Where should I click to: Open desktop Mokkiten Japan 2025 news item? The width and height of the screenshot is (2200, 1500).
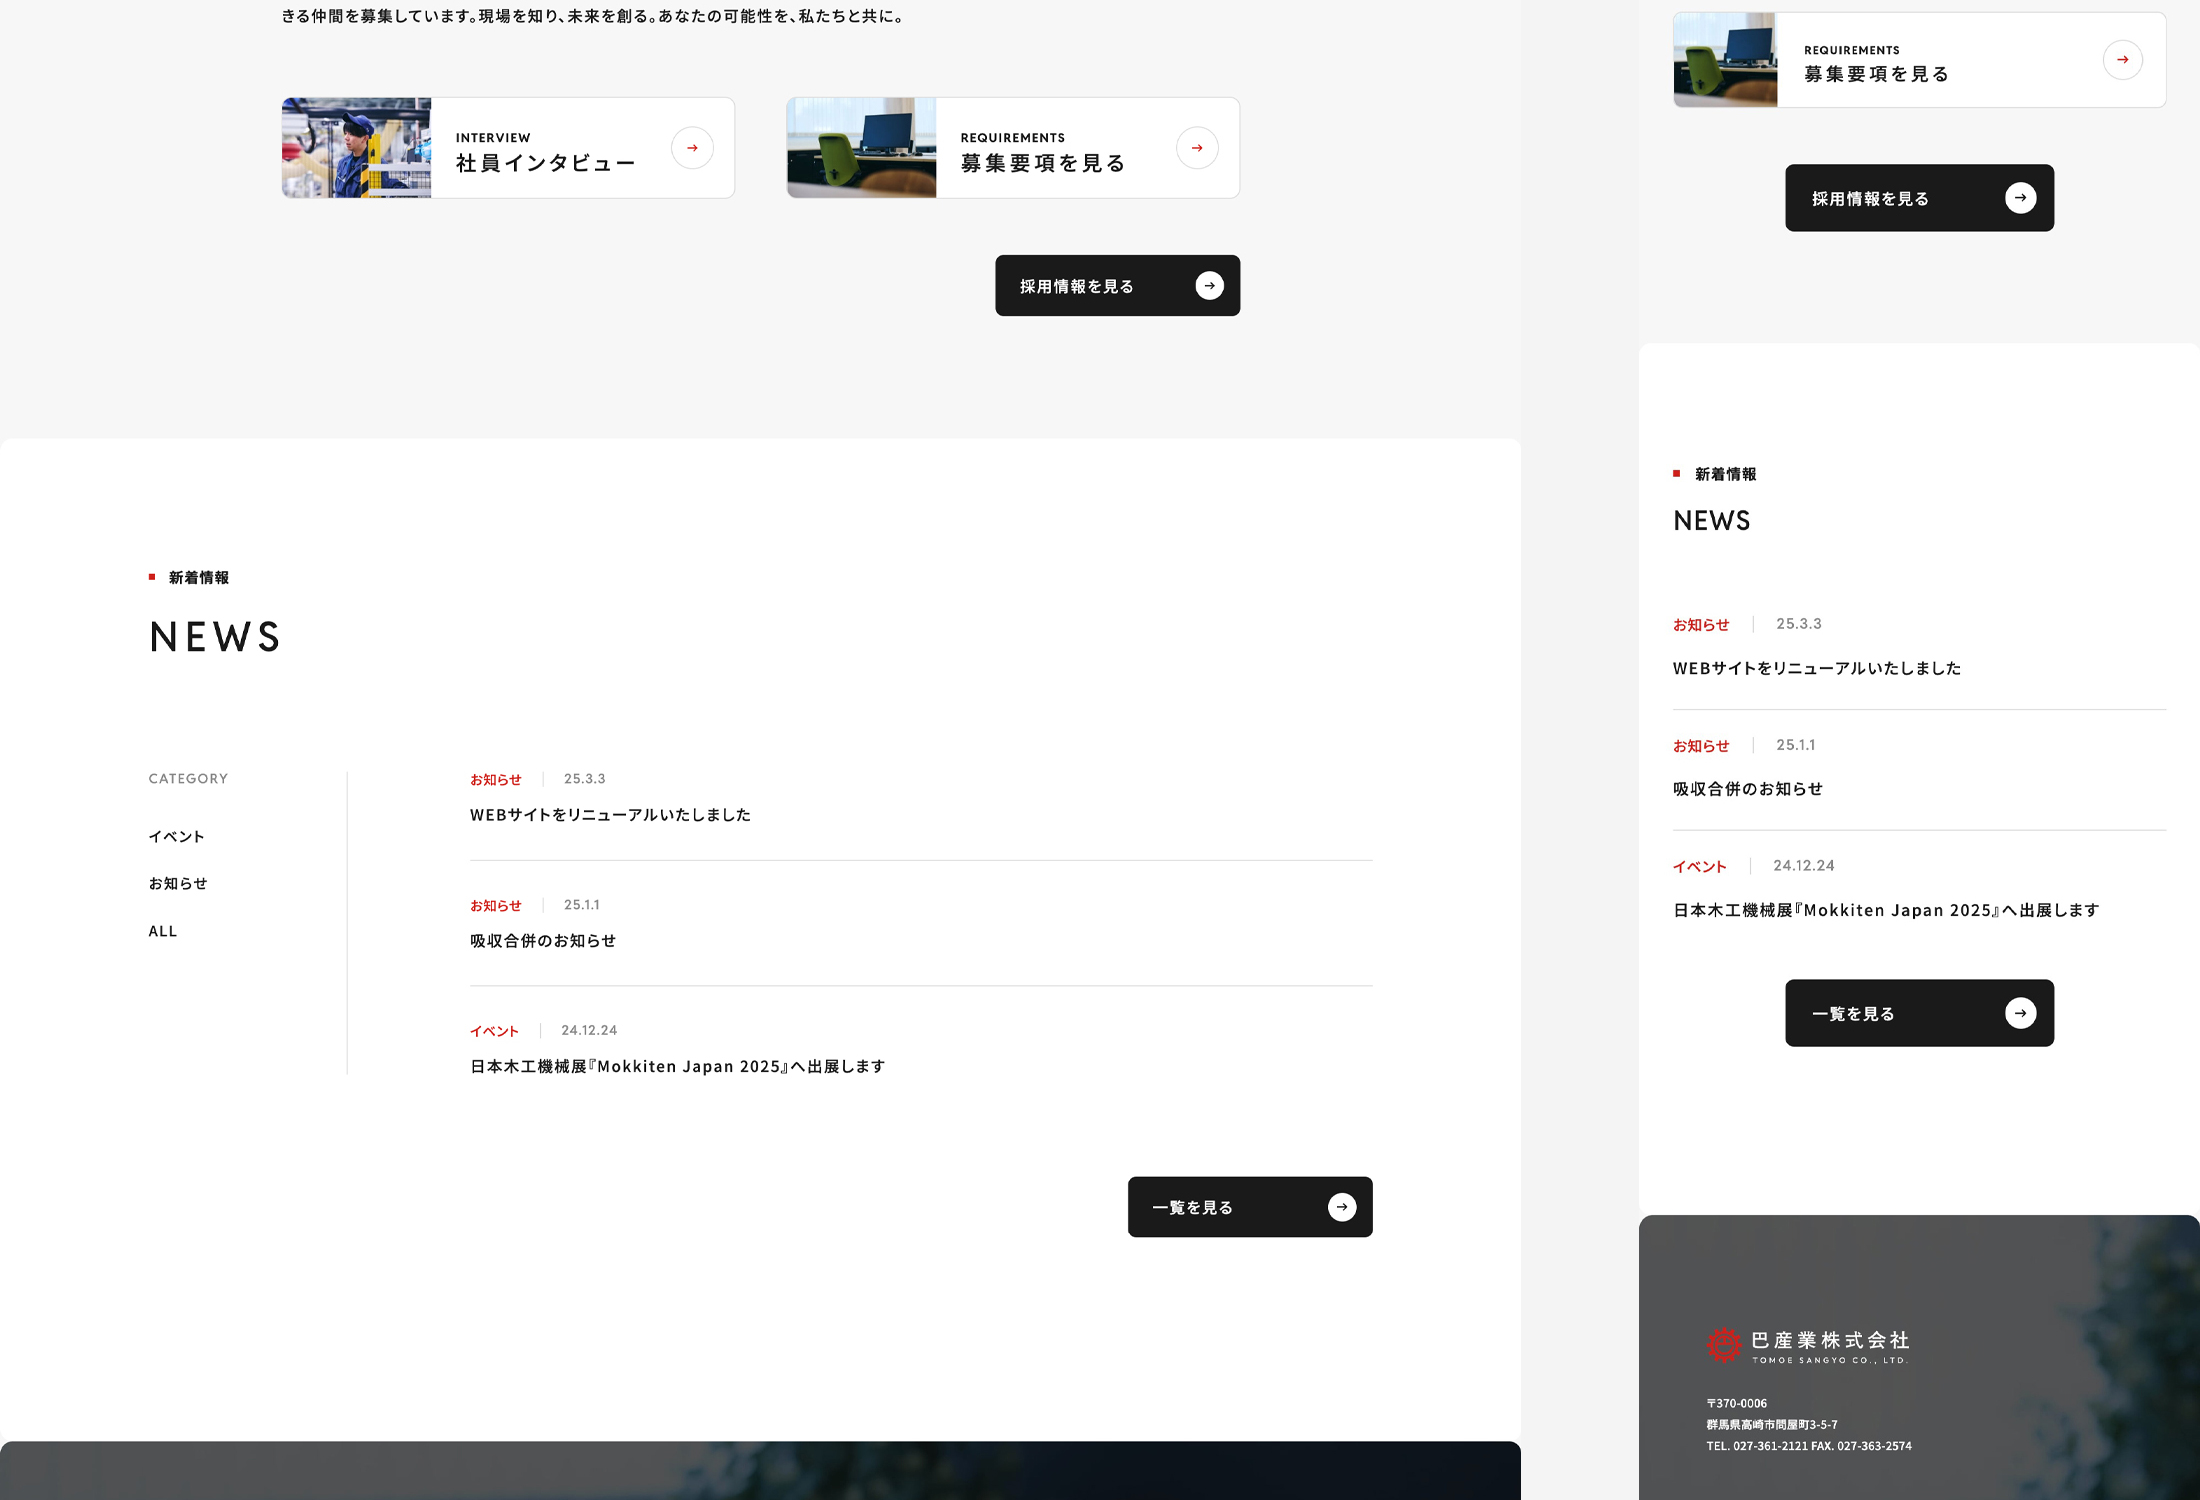pos(677,1067)
